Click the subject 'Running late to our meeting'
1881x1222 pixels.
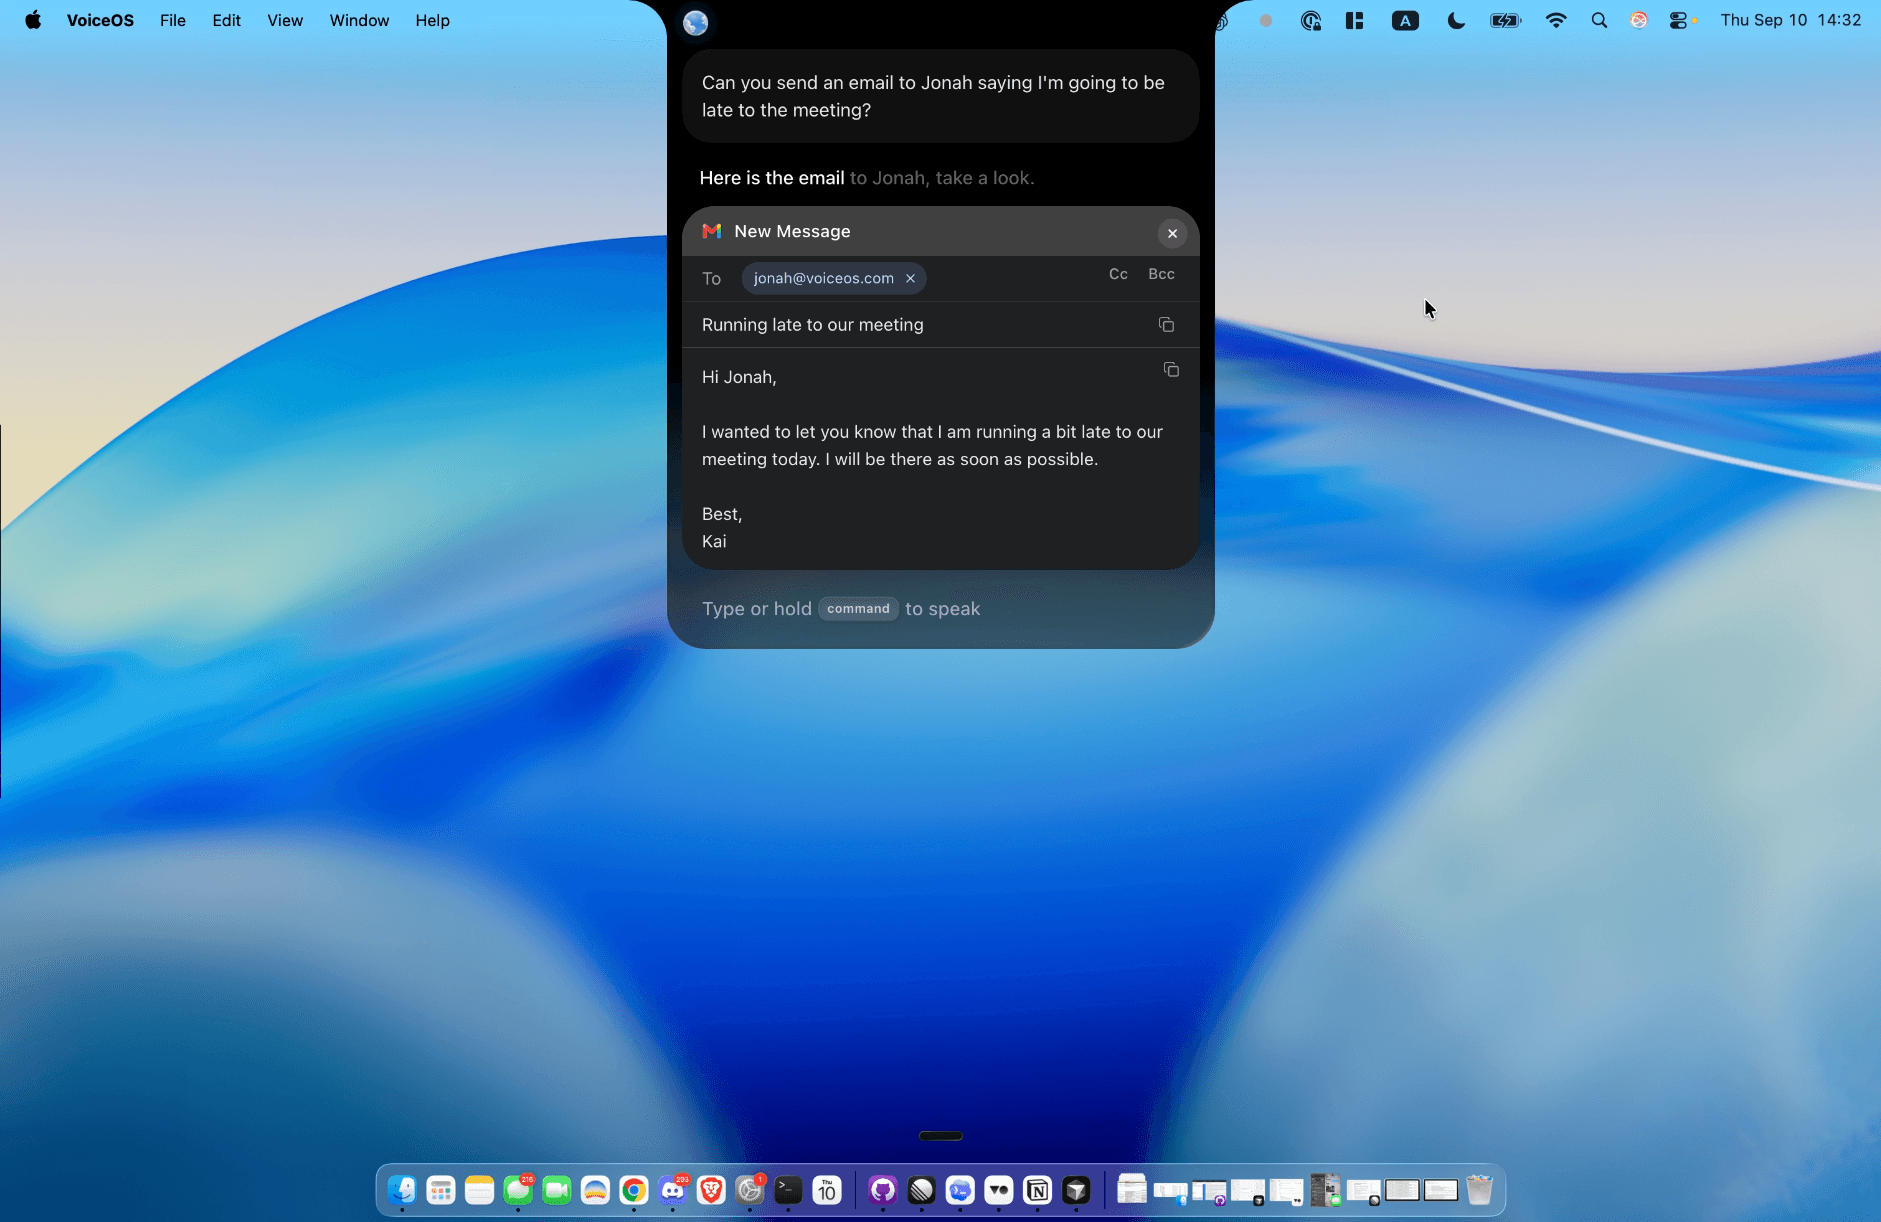[x=812, y=325]
